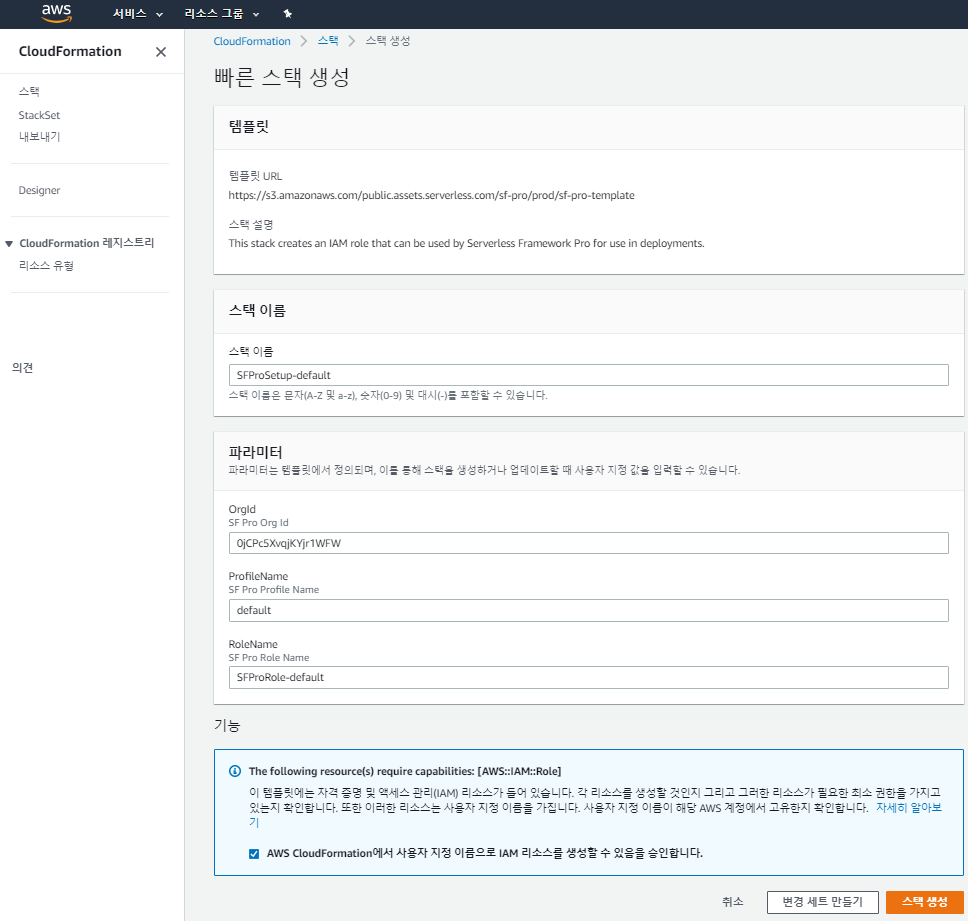Click the orange 스택 생성 button

(x=924, y=902)
